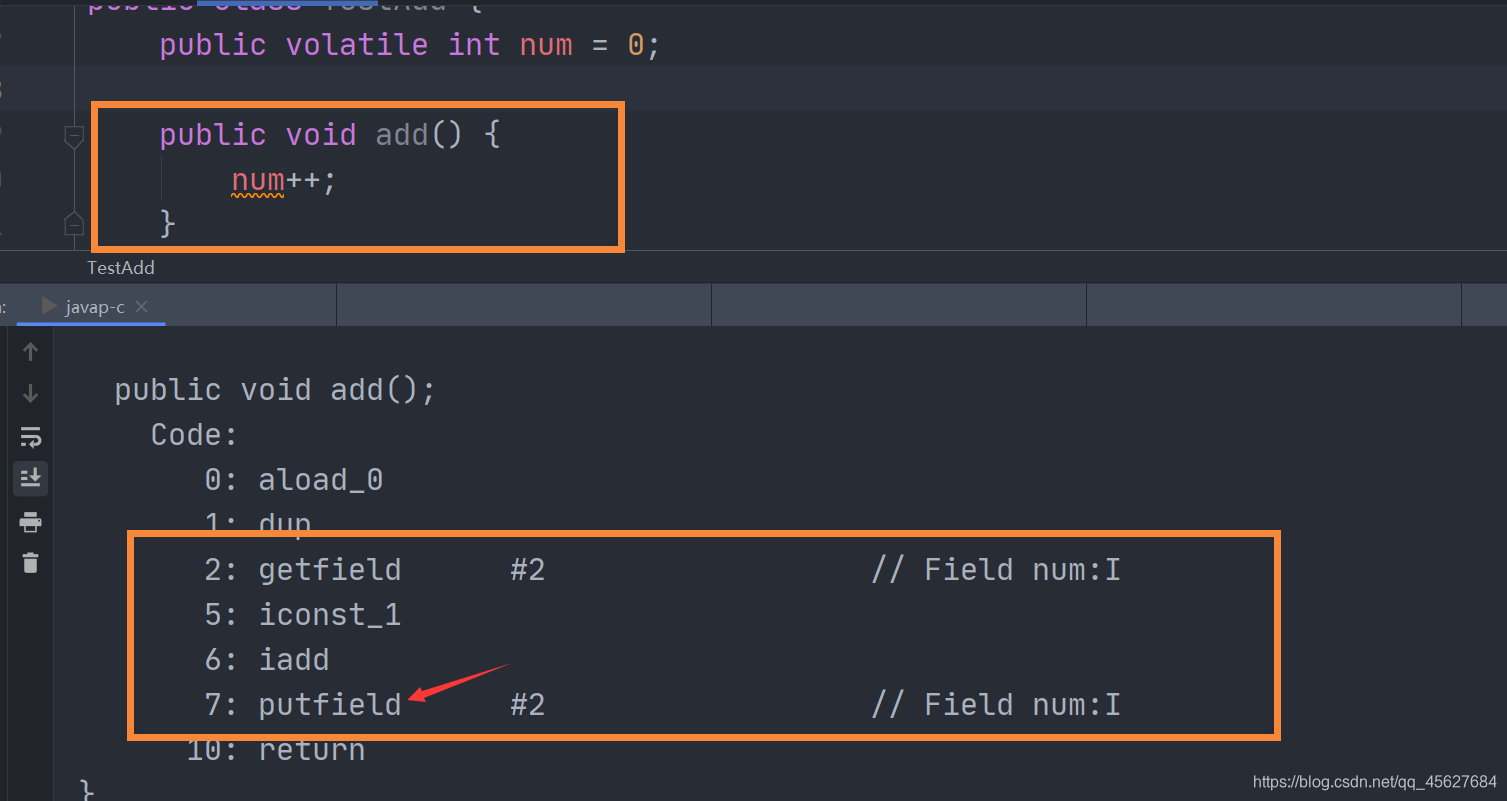The height and width of the screenshot is (801, 1507).
Task: Click the iconst_1 instruction line
Action: (x=302, y=615)
